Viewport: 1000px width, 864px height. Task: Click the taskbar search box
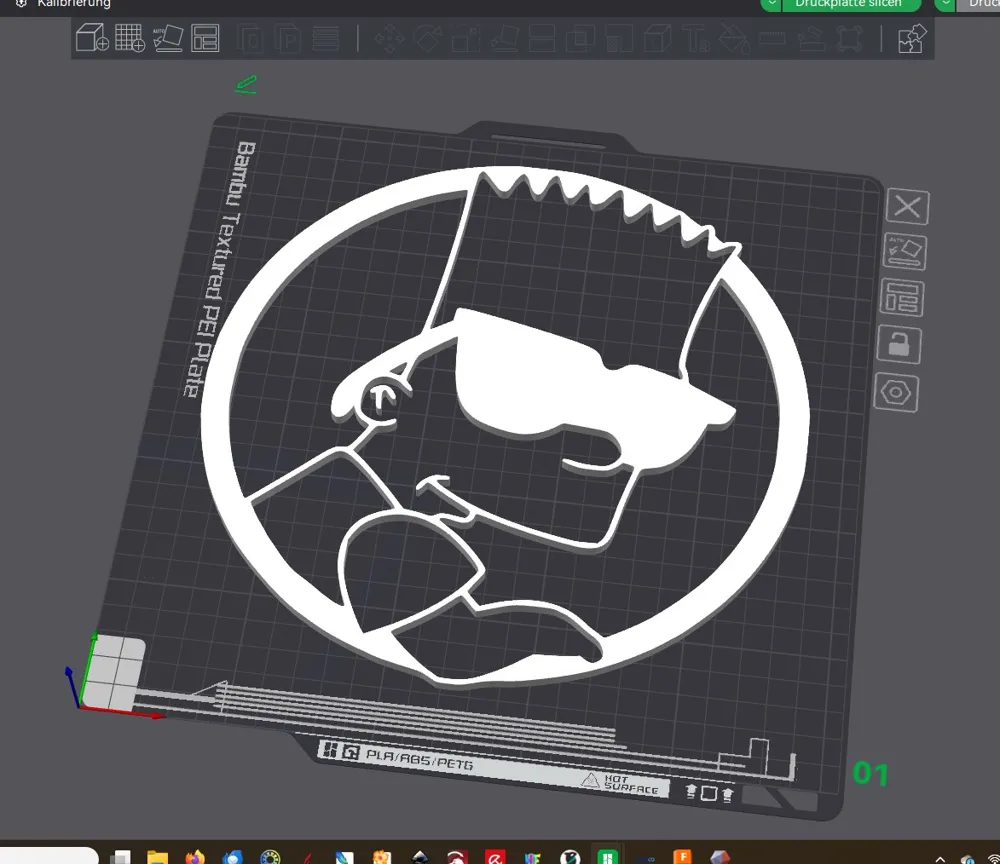pos(48,856)
